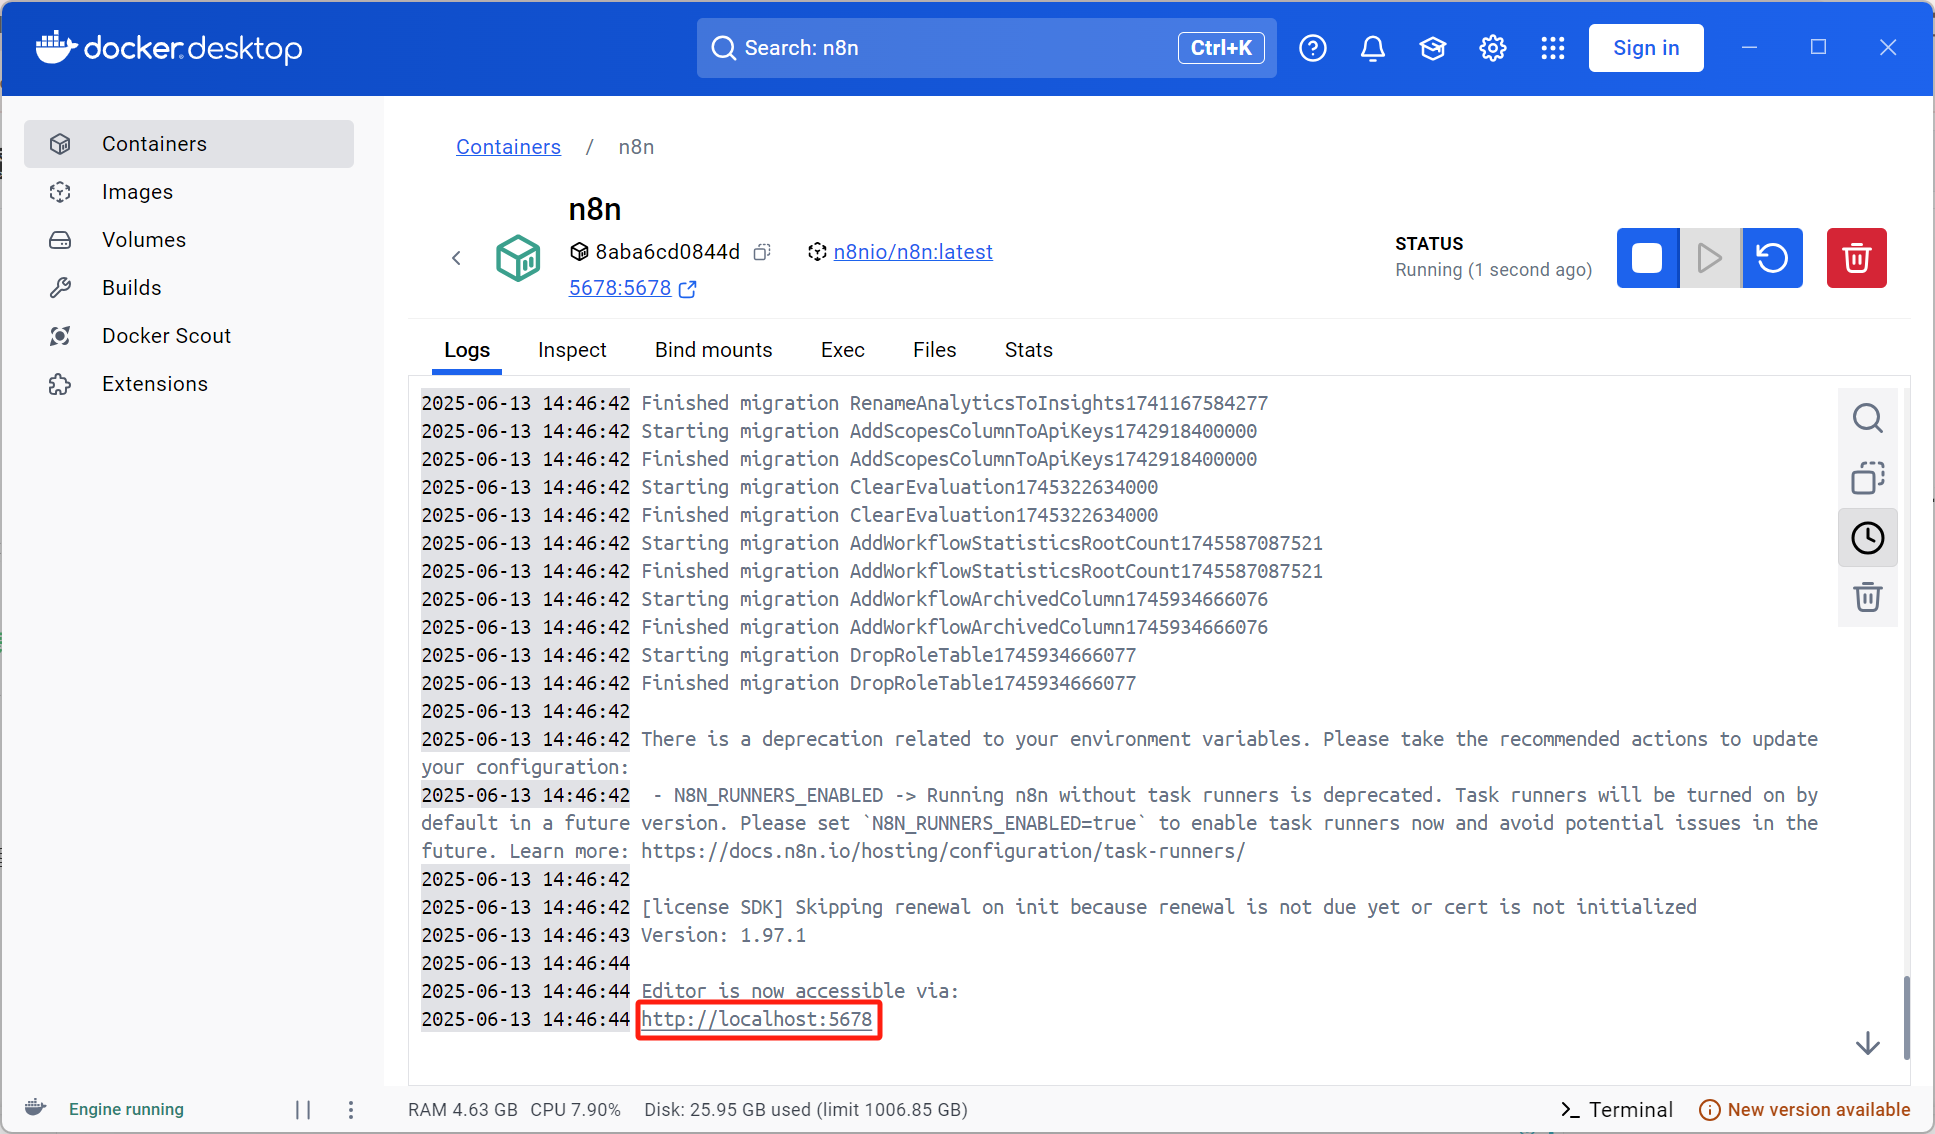Go back with the left chevron
1935x1134 pixels.
(x=456, y=258)
